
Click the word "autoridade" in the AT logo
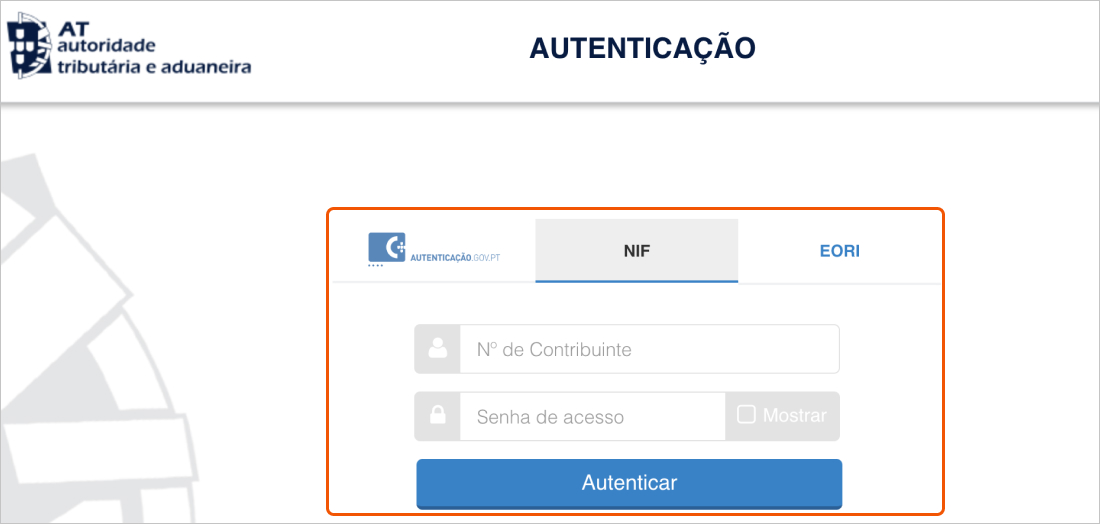(x=107, y=47)
